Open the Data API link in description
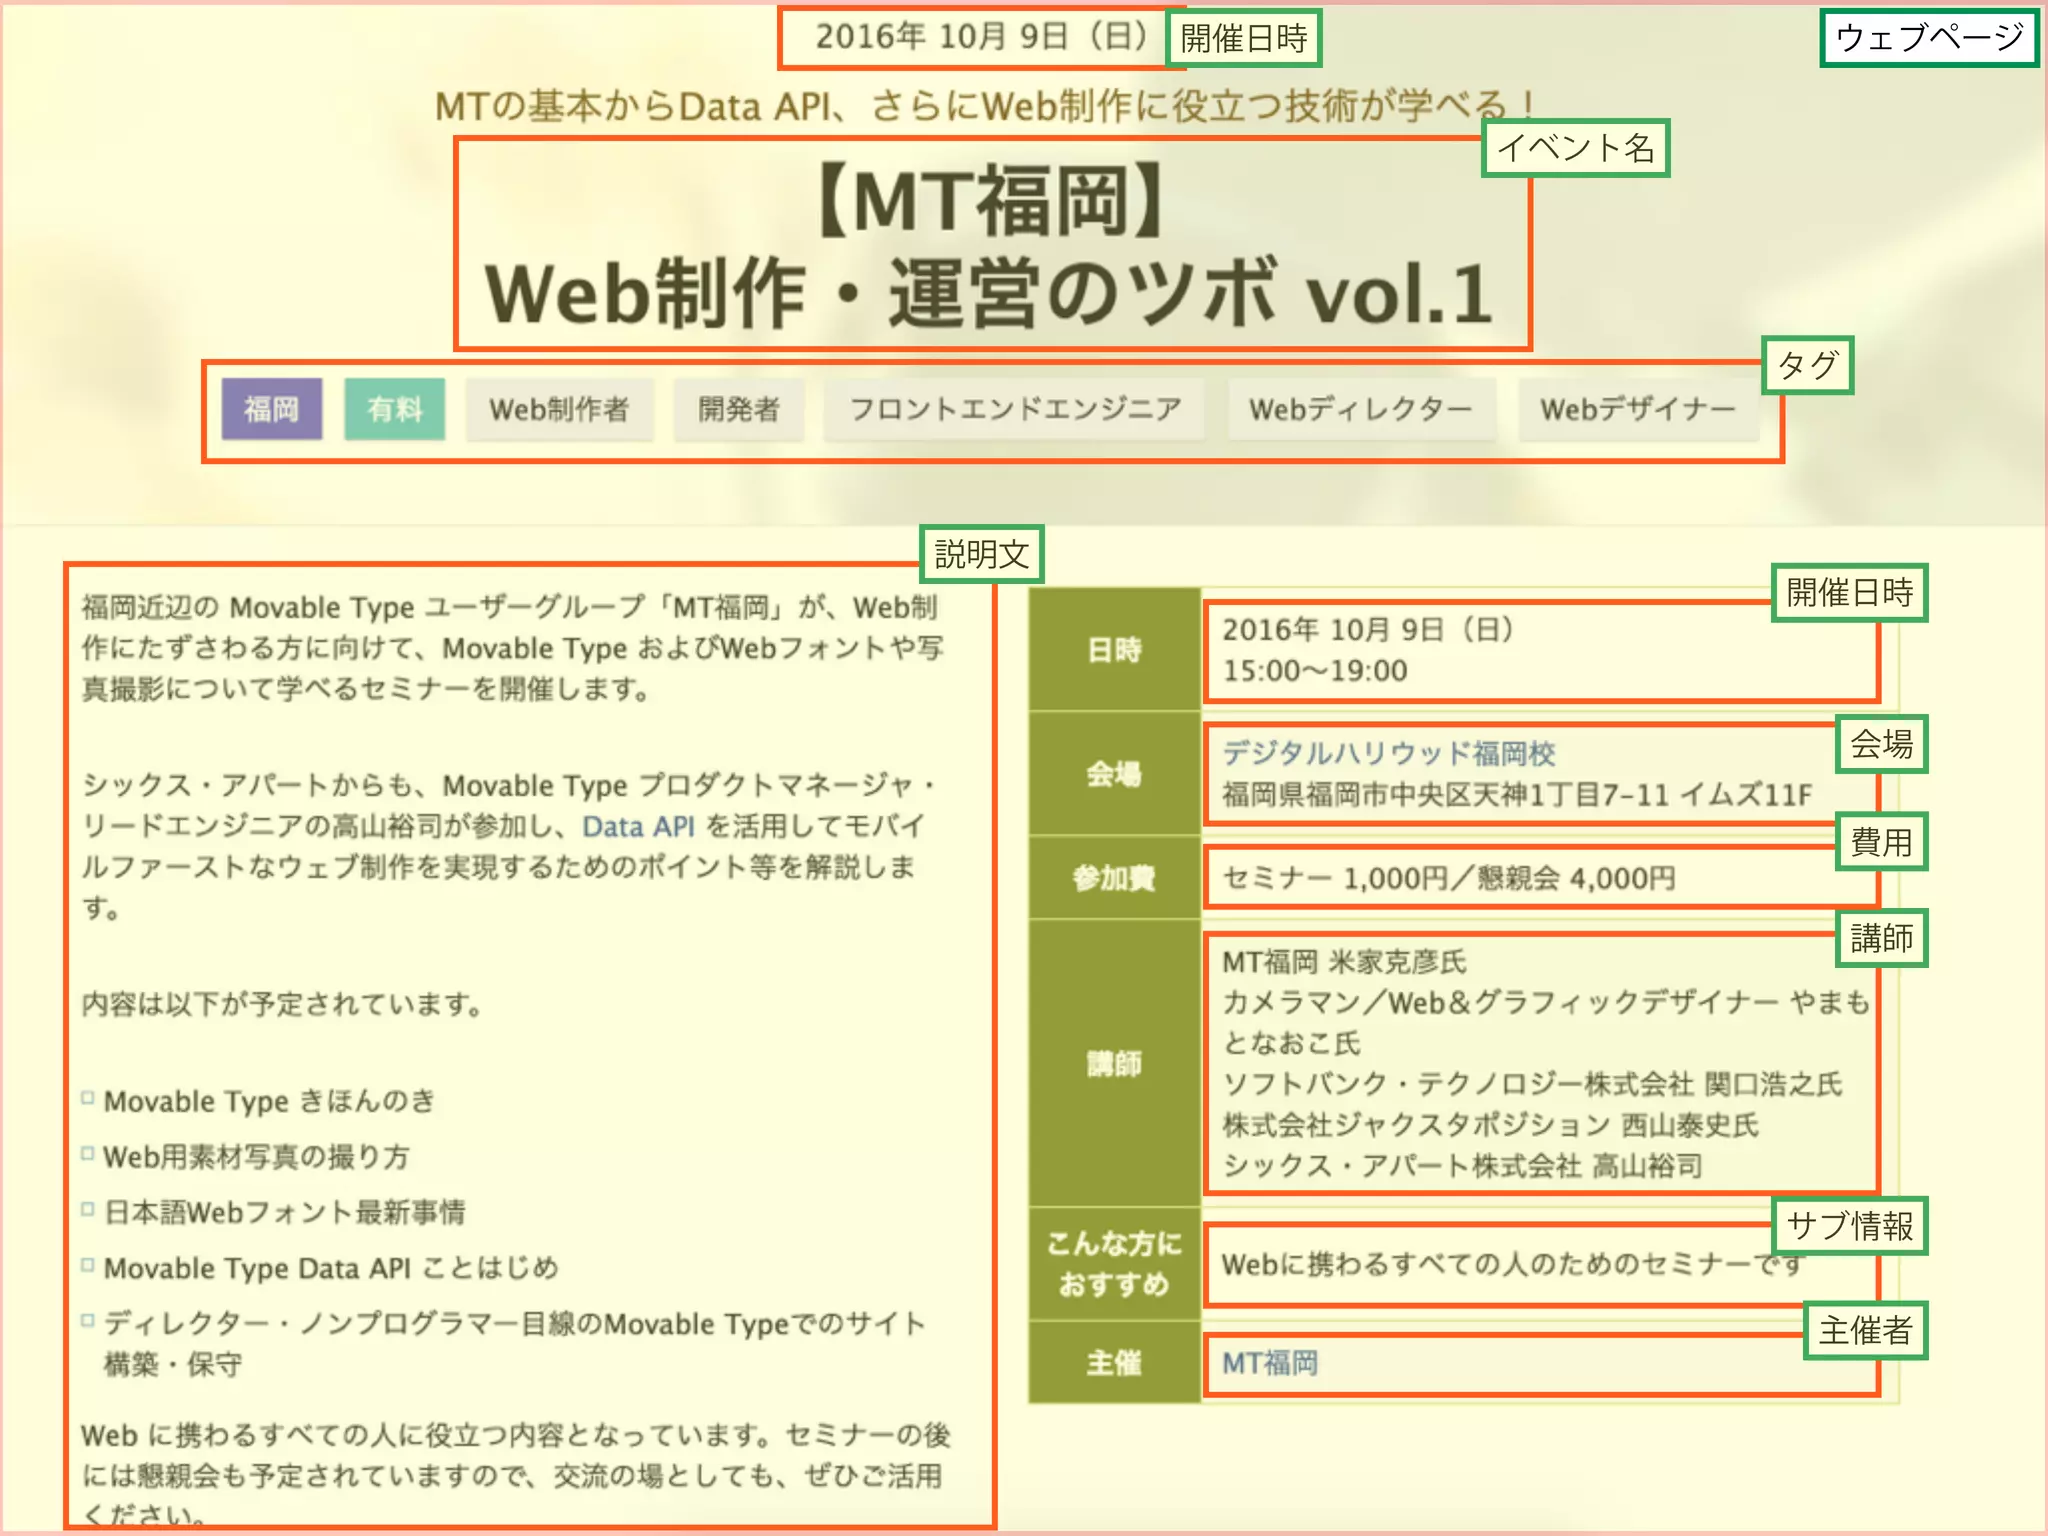The width and height of the screenshot is (2048, 1536). (x=638, y=827)
